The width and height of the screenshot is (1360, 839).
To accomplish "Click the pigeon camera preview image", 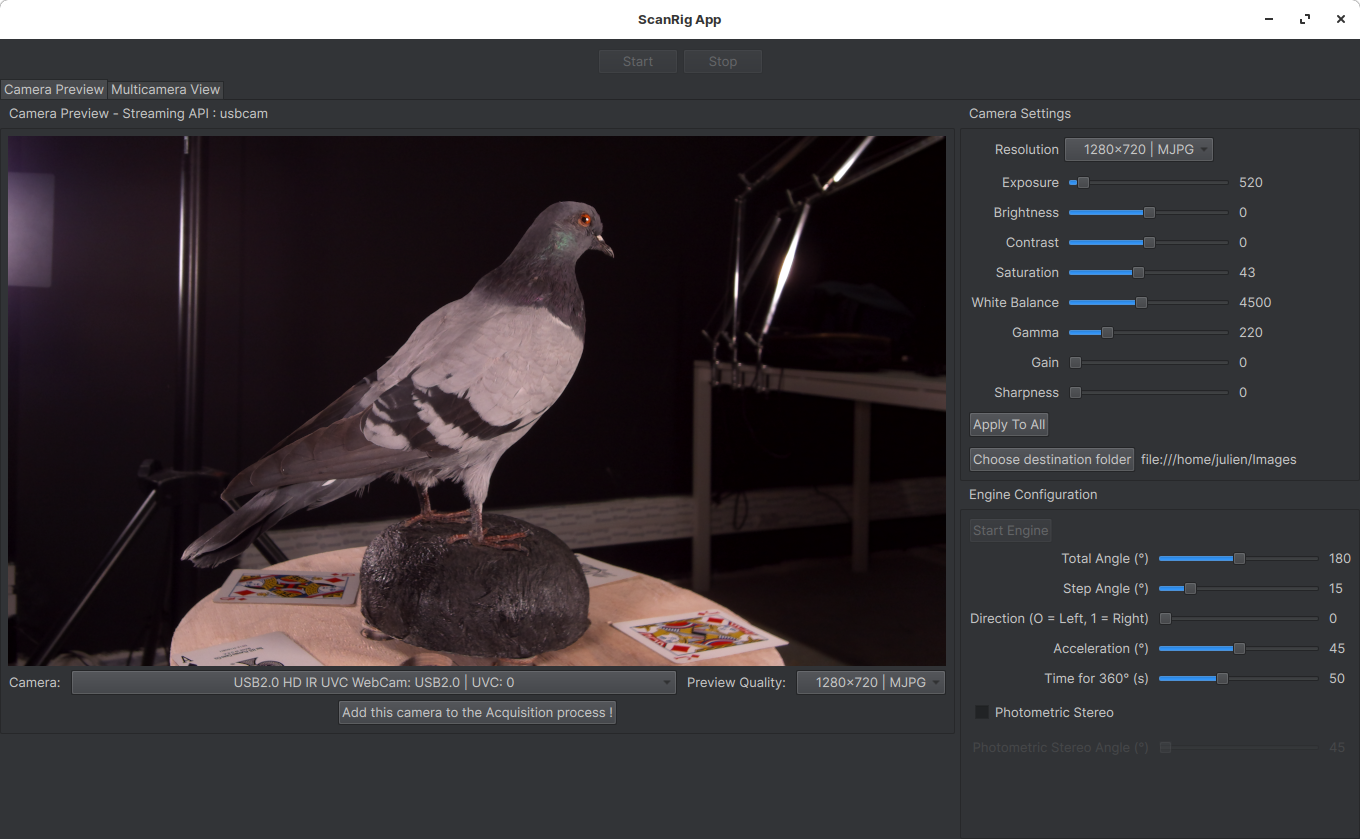I will click(x=476, y=400).
